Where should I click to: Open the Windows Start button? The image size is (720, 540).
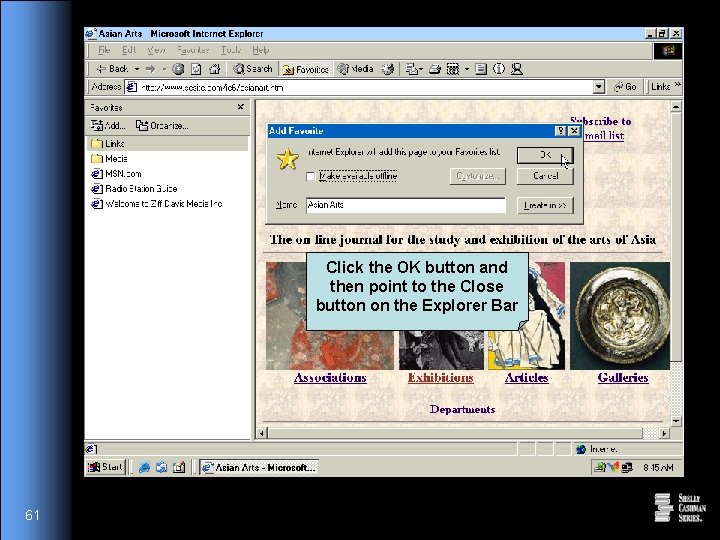pyautogui.click(x=106, y=467)
